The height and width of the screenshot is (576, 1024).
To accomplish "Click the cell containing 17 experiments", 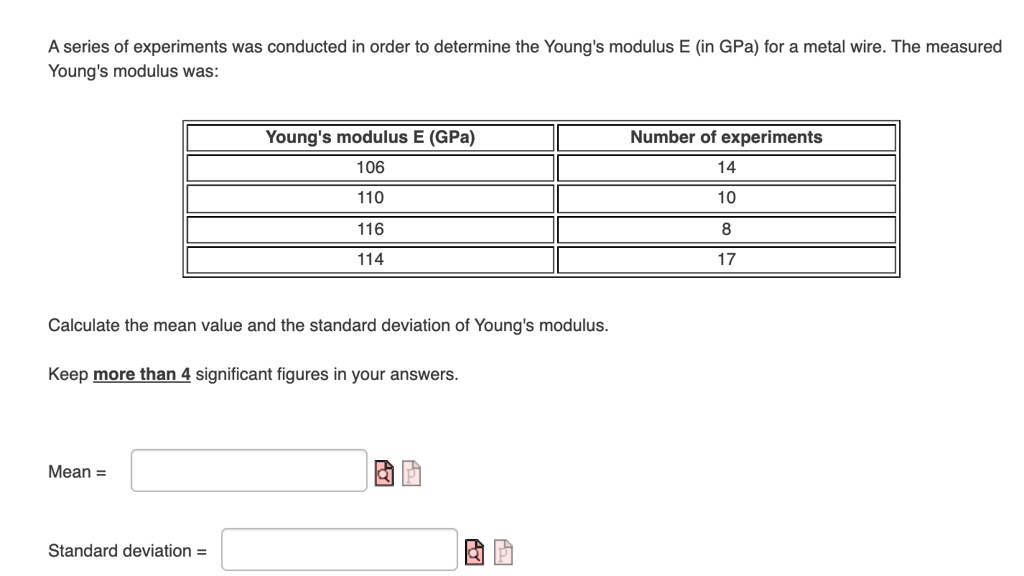I will tap(726, 260).
